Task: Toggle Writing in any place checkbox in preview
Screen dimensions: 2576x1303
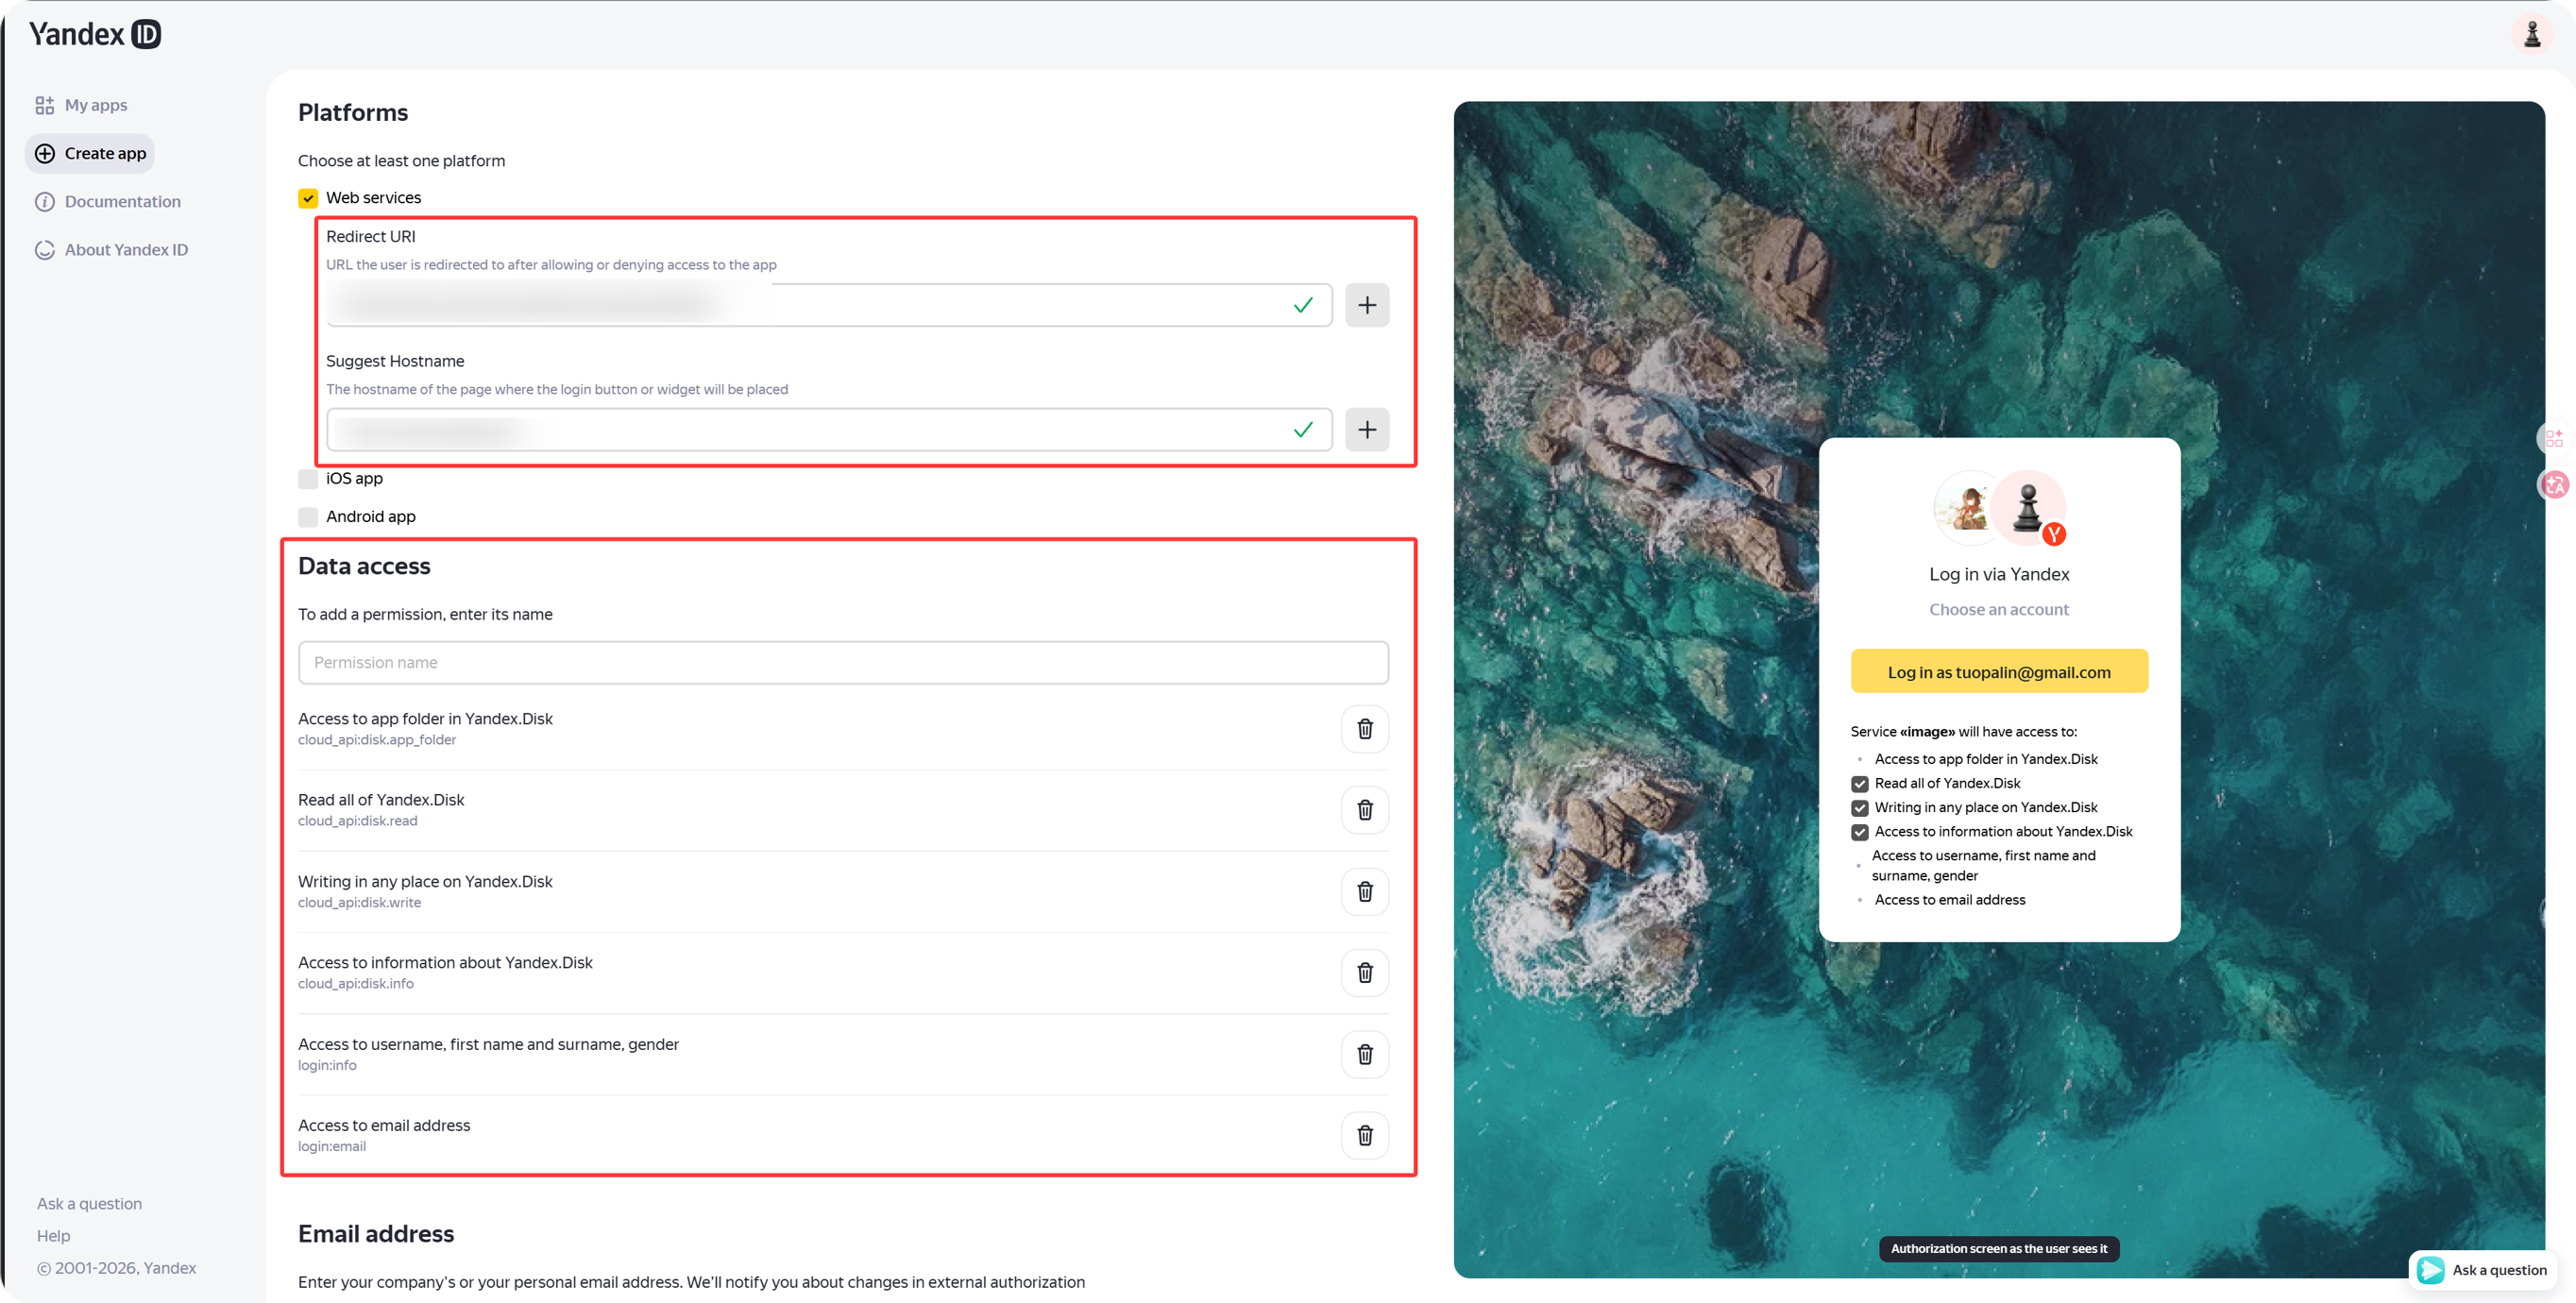Action: pos(1859,808)
